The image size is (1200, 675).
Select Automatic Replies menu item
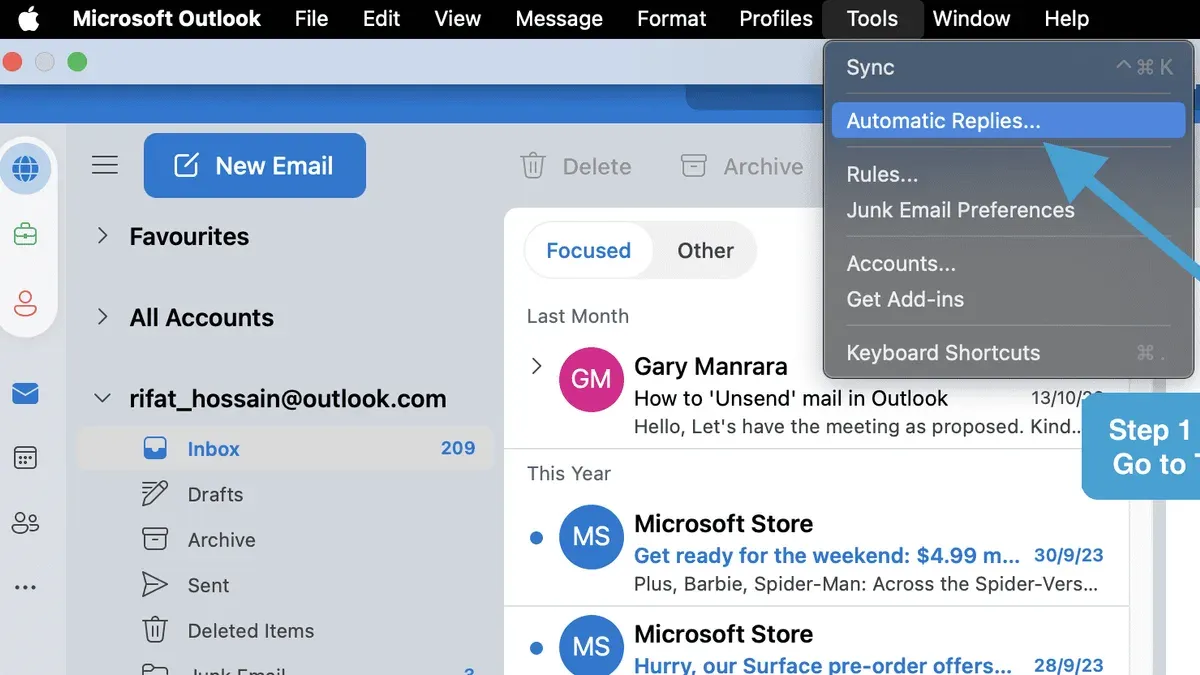1009,121
